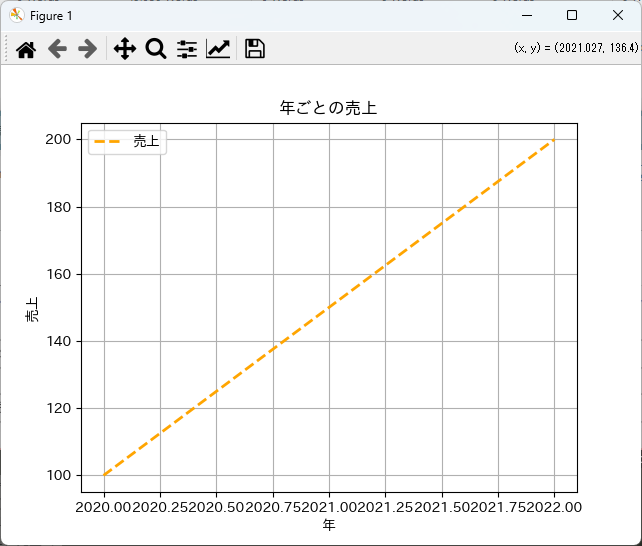Reset the plot to original view with Home
Screen dimensions: 642x546
(x=26, y=49)
